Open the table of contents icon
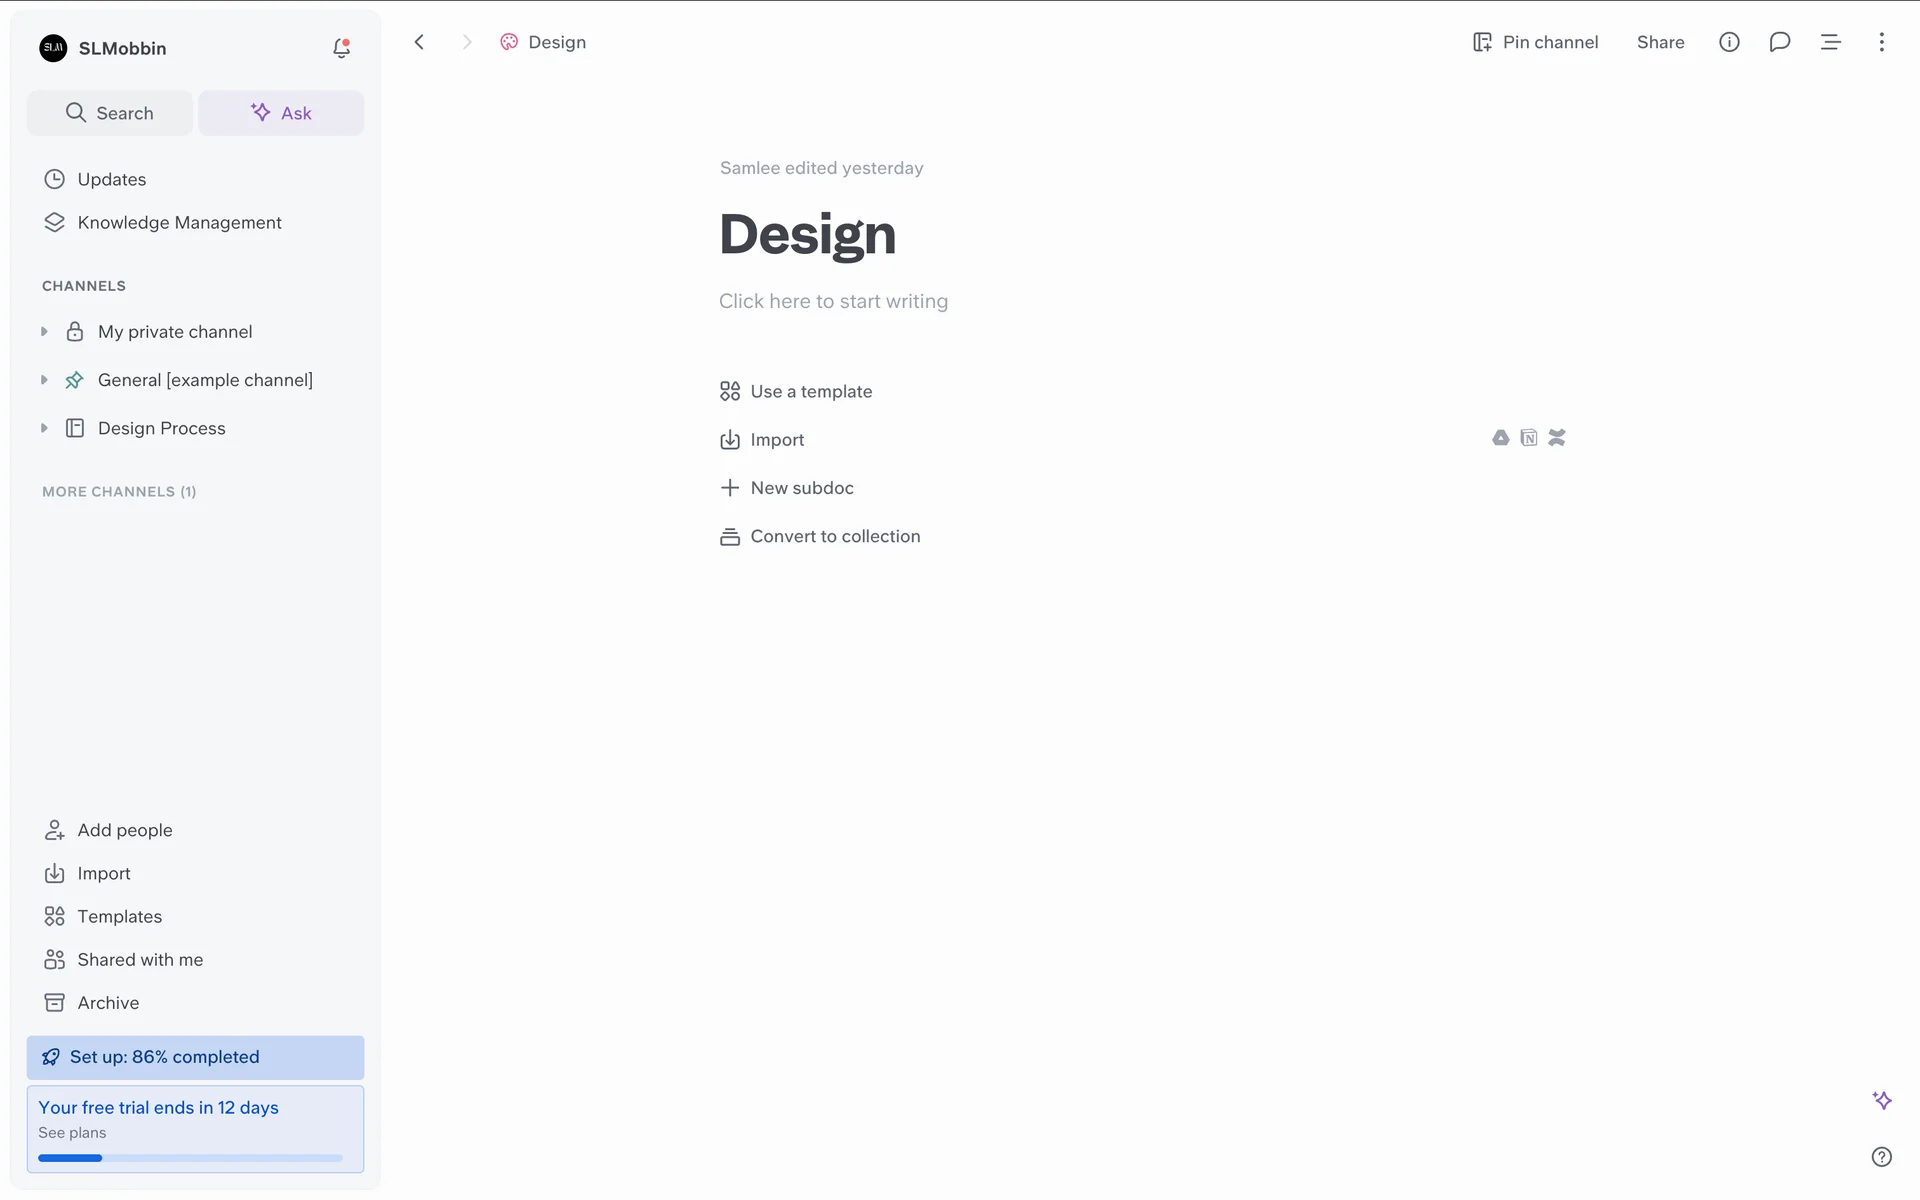The width and height of the screenshot is (1920, 1200). [1830, 42]
